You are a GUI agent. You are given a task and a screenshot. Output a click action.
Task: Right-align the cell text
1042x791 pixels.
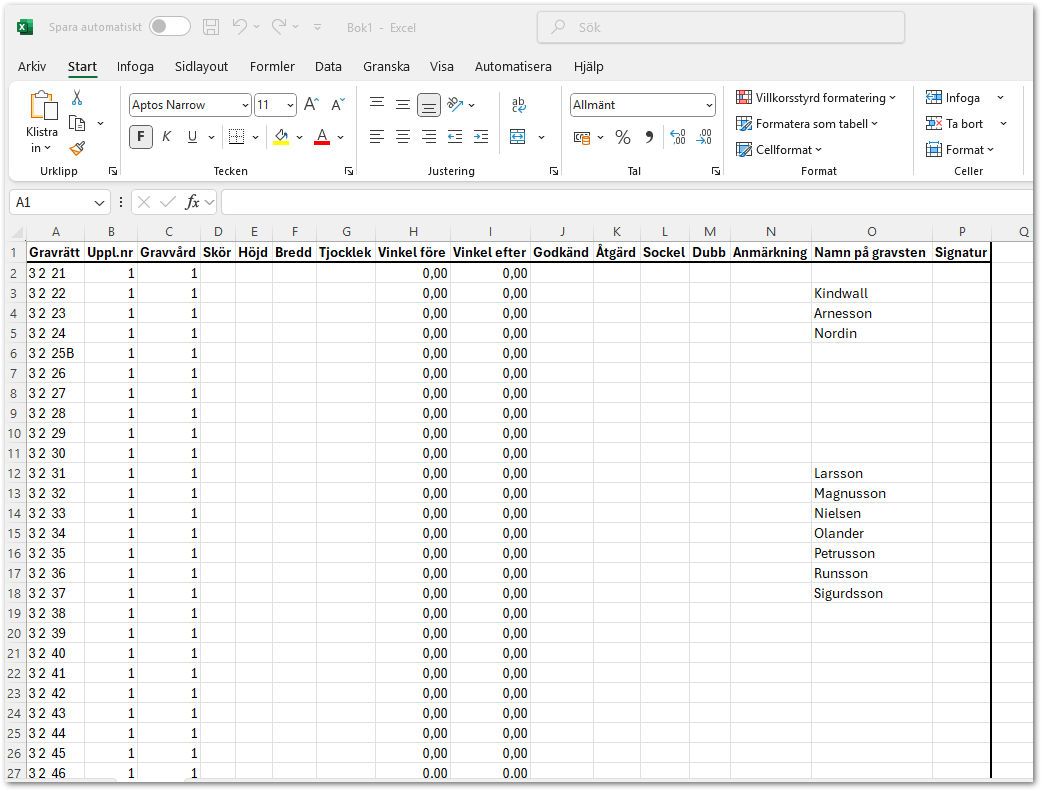pyautogui.click(x=429, y=137)
